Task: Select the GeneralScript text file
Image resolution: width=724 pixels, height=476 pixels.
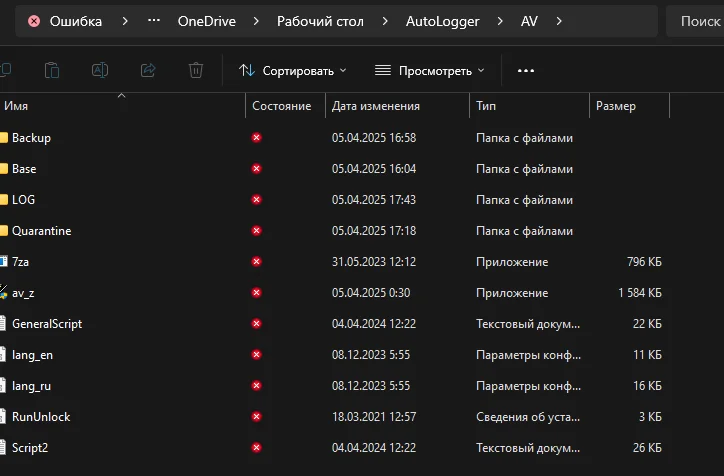Action: click(x=335, y=324)
